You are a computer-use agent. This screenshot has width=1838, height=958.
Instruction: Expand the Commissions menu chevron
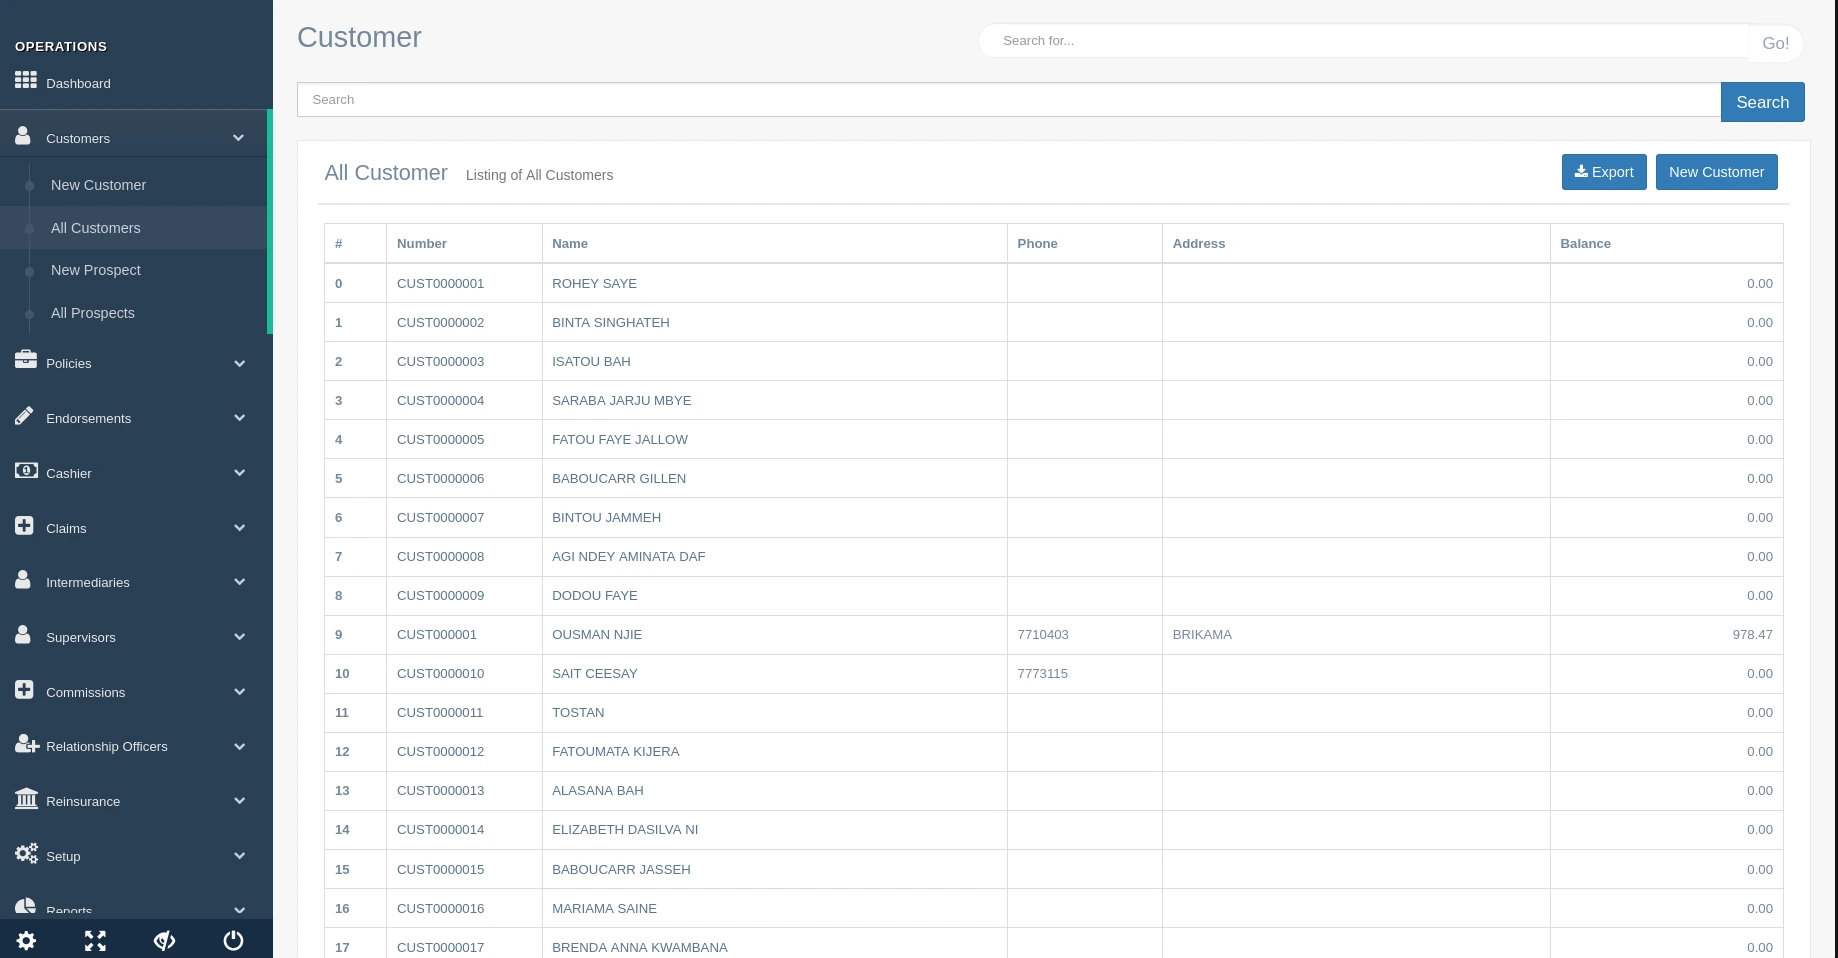point(239,692)
